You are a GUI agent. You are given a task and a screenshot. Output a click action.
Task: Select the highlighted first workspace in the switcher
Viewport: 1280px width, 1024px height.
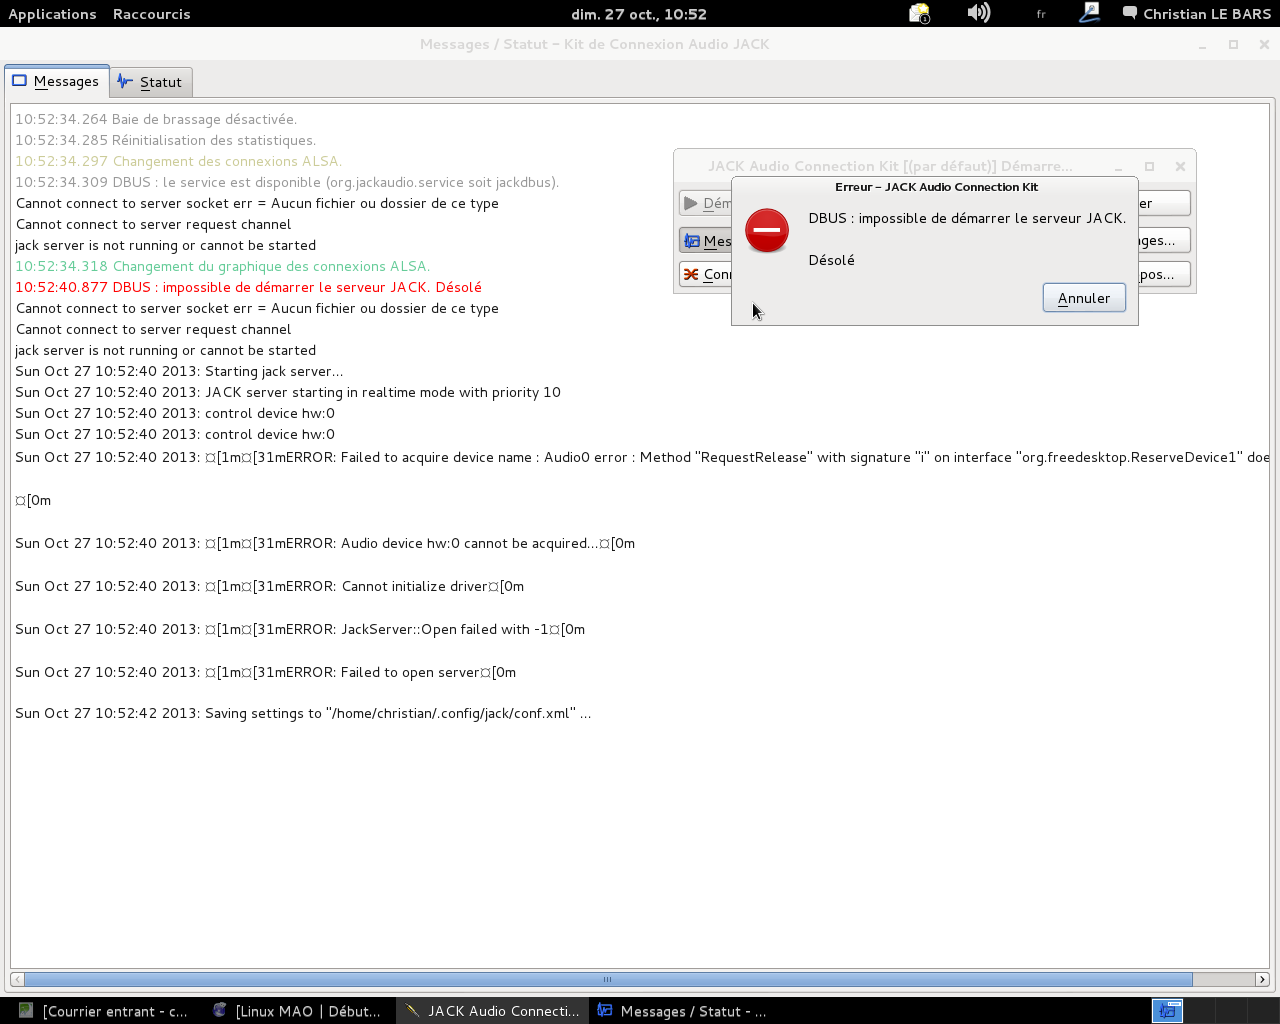(x=1167, y=1011)
